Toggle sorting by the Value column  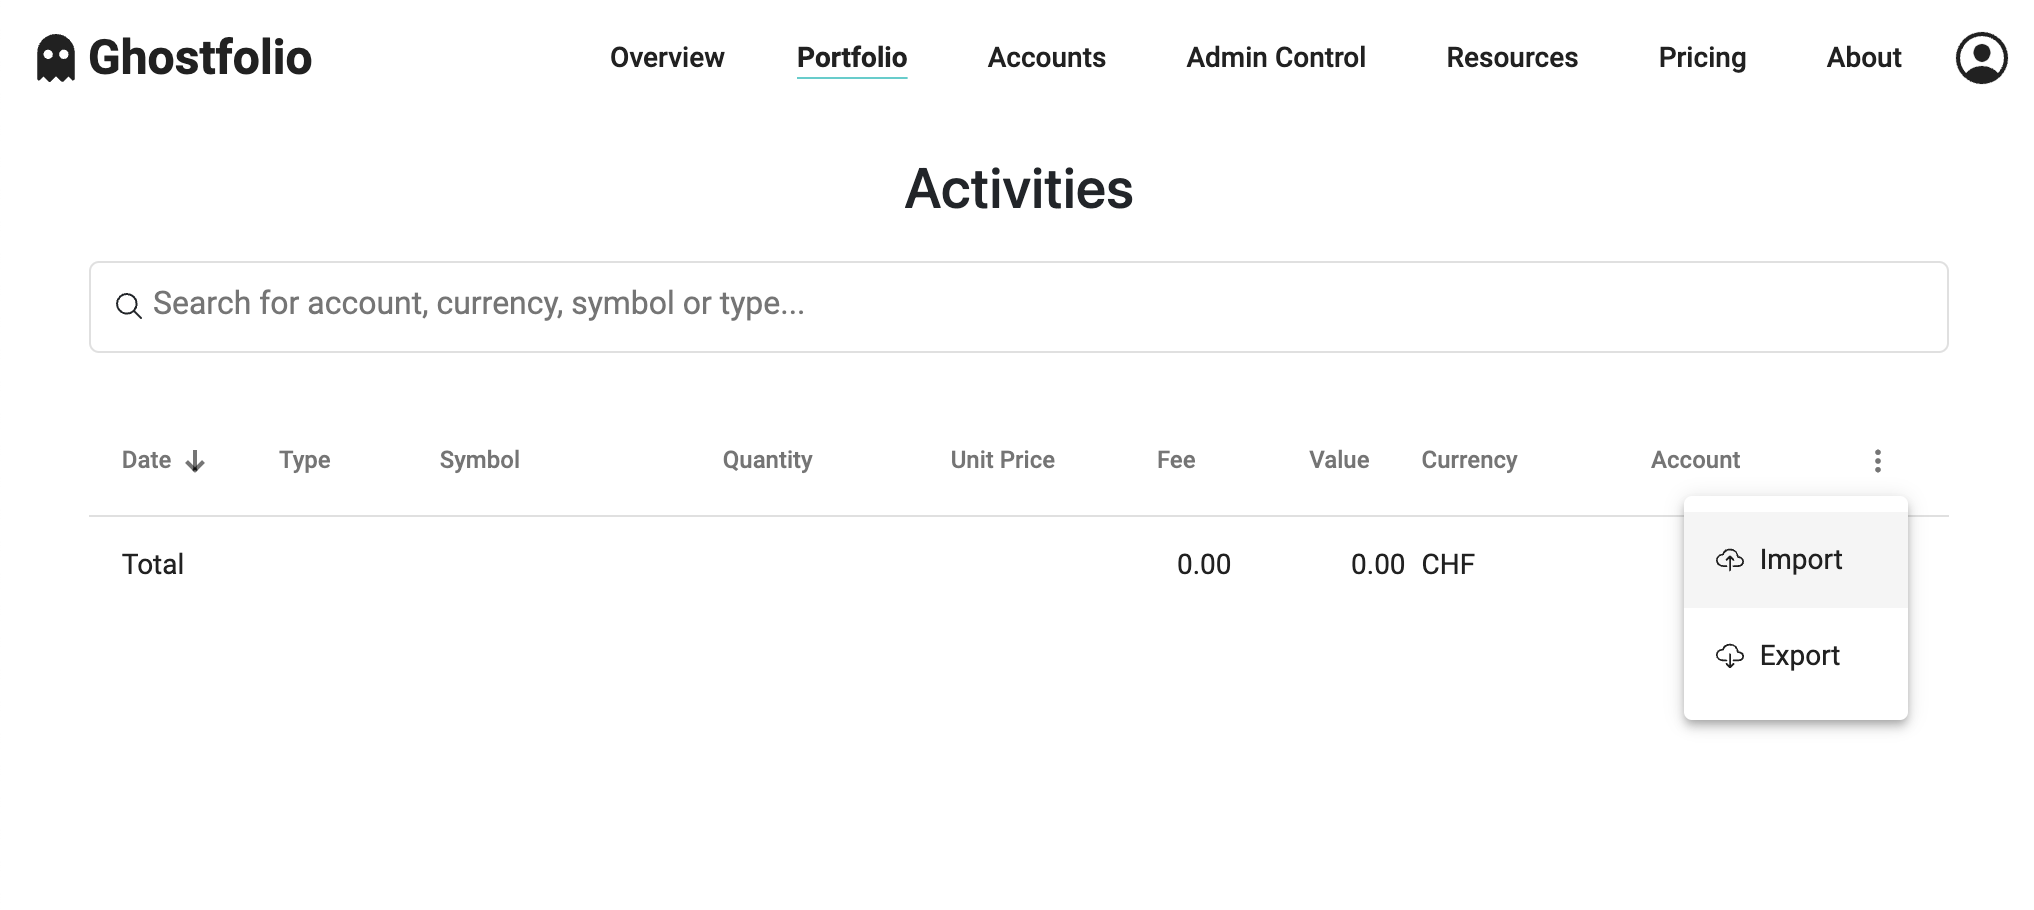coord(1339,460)
